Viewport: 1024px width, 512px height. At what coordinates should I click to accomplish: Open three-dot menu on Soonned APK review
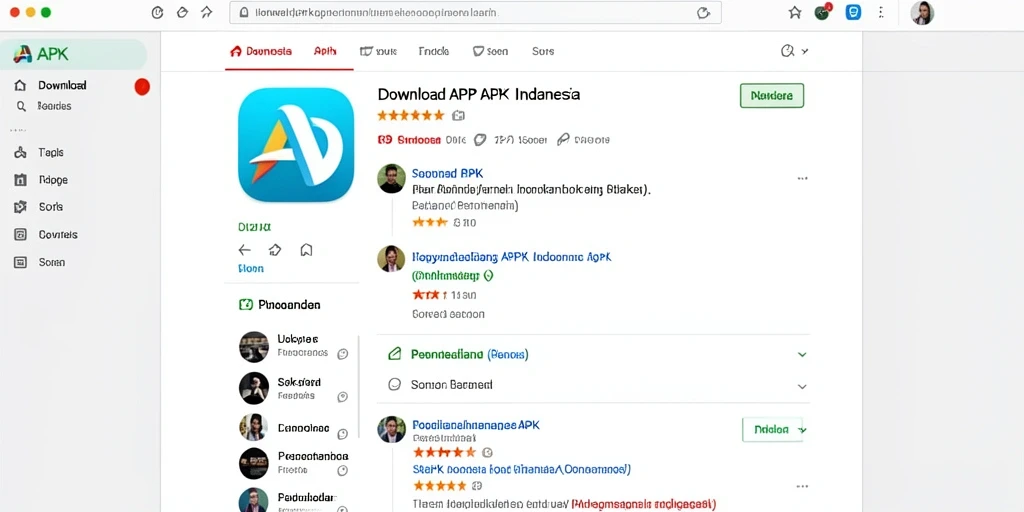pyautogui.click(x=803, y=178)
